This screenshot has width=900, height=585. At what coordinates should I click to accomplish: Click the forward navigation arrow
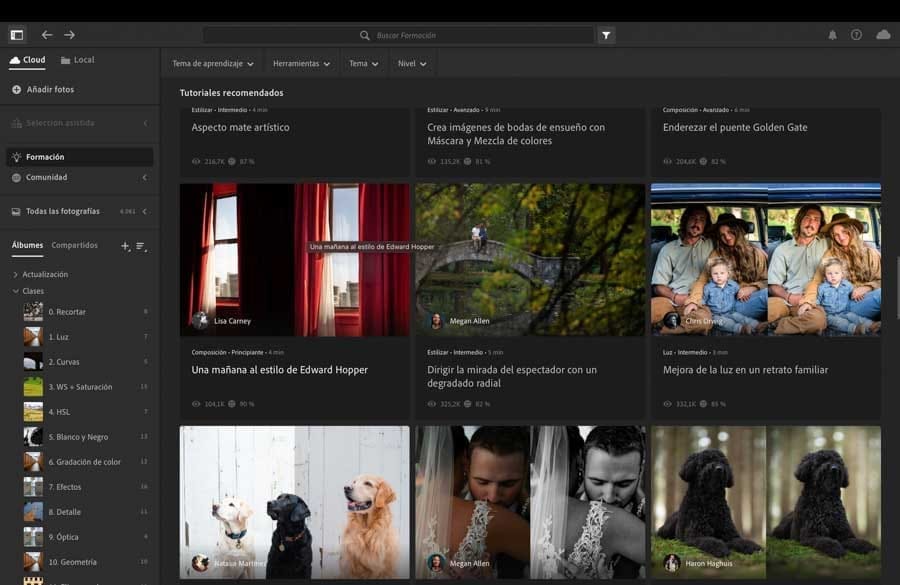[69, 35]
